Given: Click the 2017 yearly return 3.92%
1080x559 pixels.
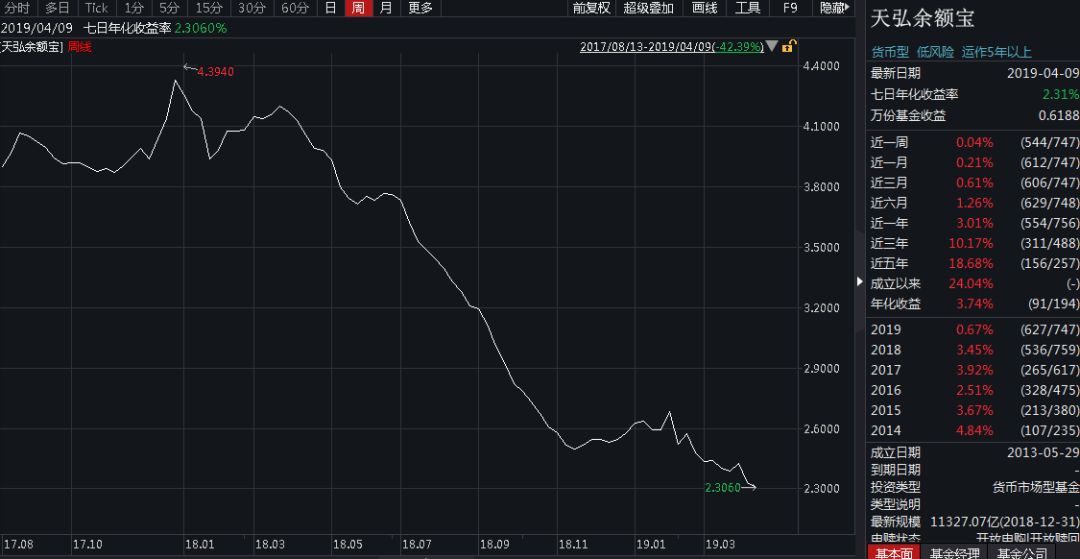Looking at the screenshot, I should click(x=974, y=370).
